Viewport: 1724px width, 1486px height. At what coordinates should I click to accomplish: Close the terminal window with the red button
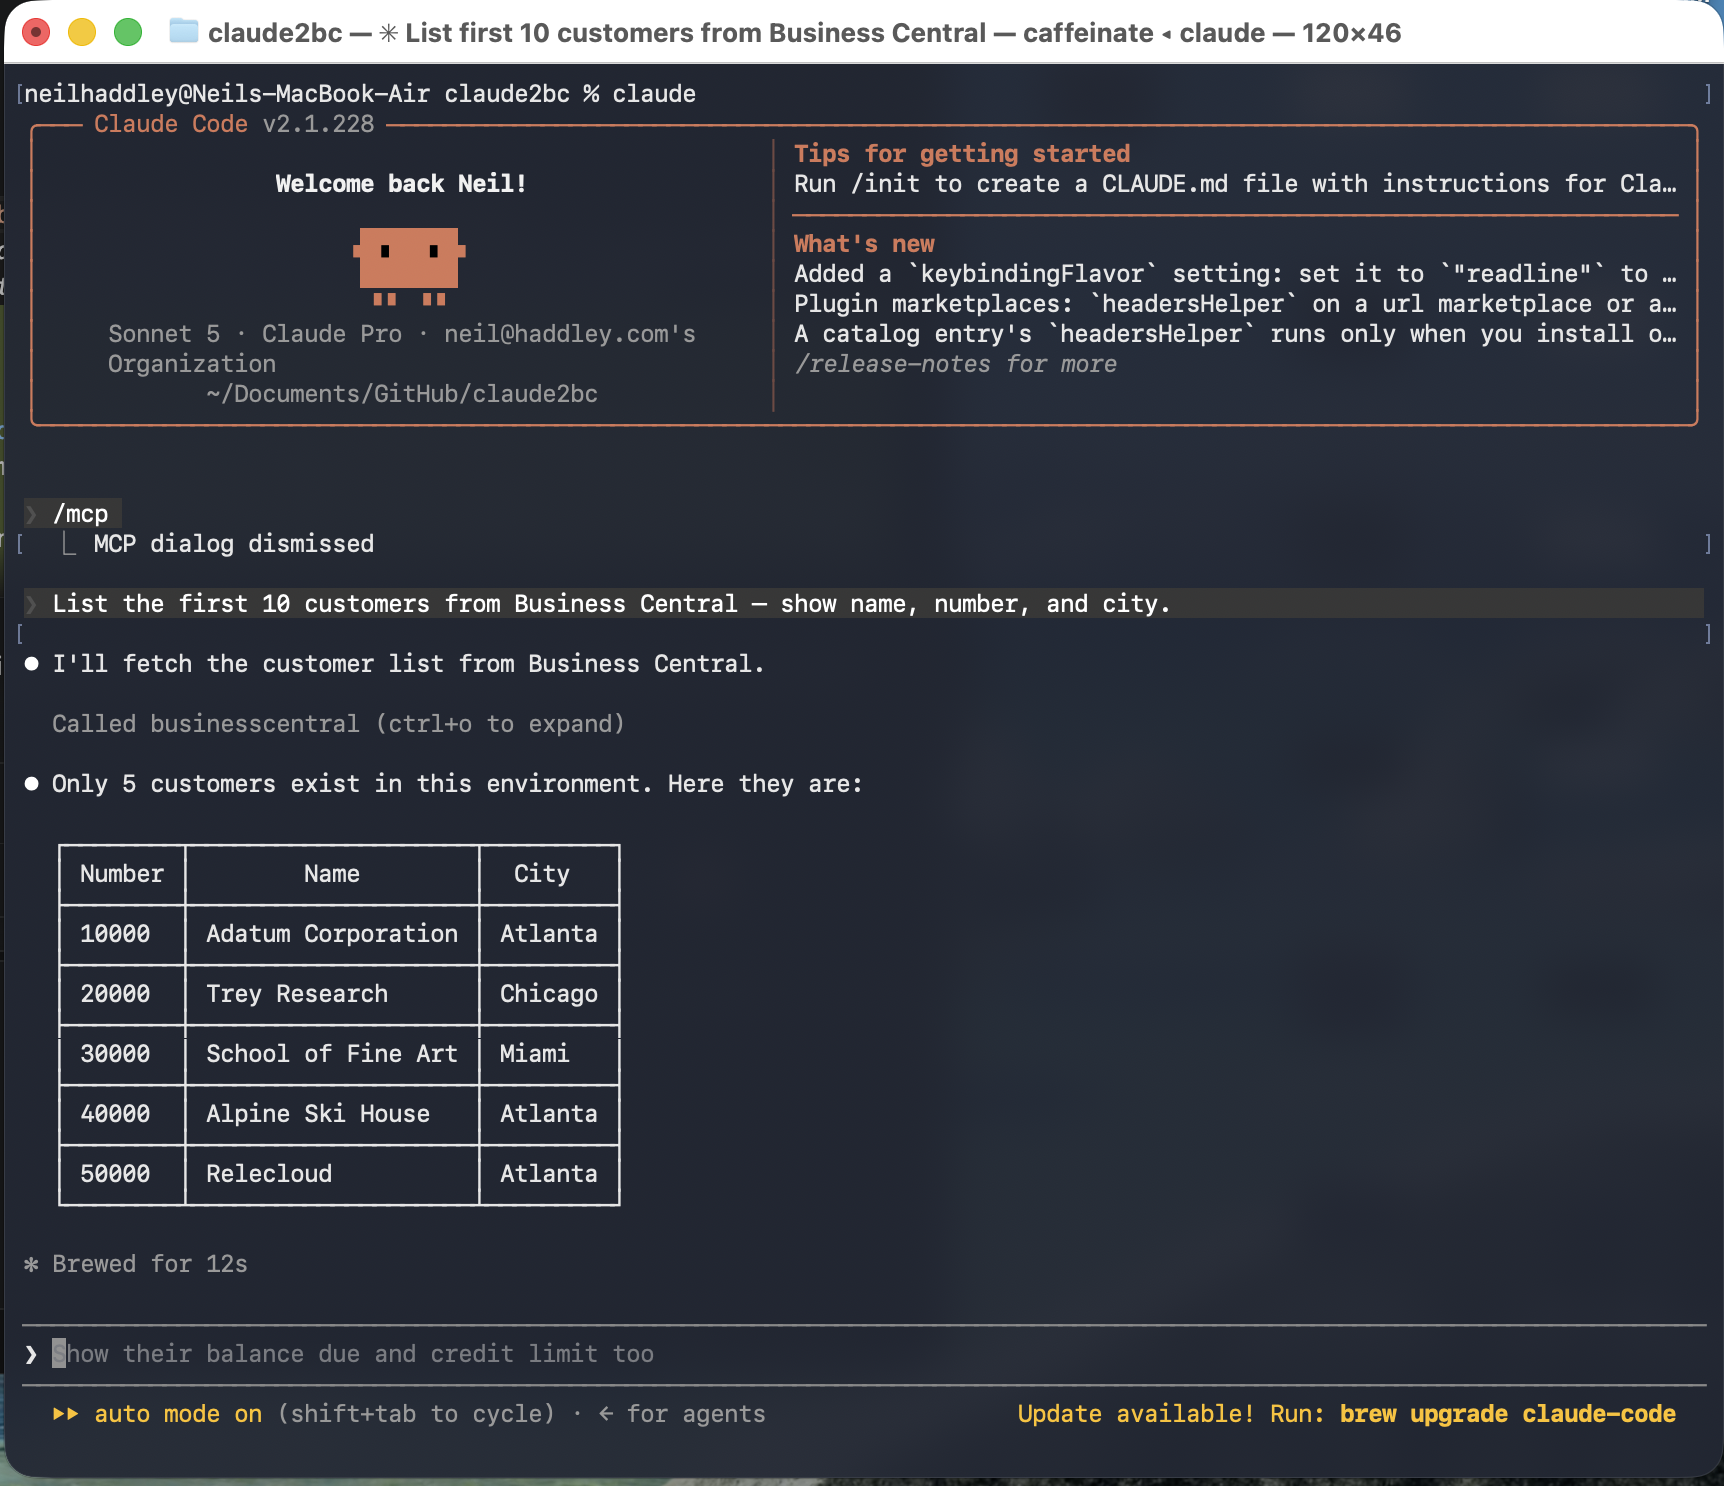tap(36, 32)
